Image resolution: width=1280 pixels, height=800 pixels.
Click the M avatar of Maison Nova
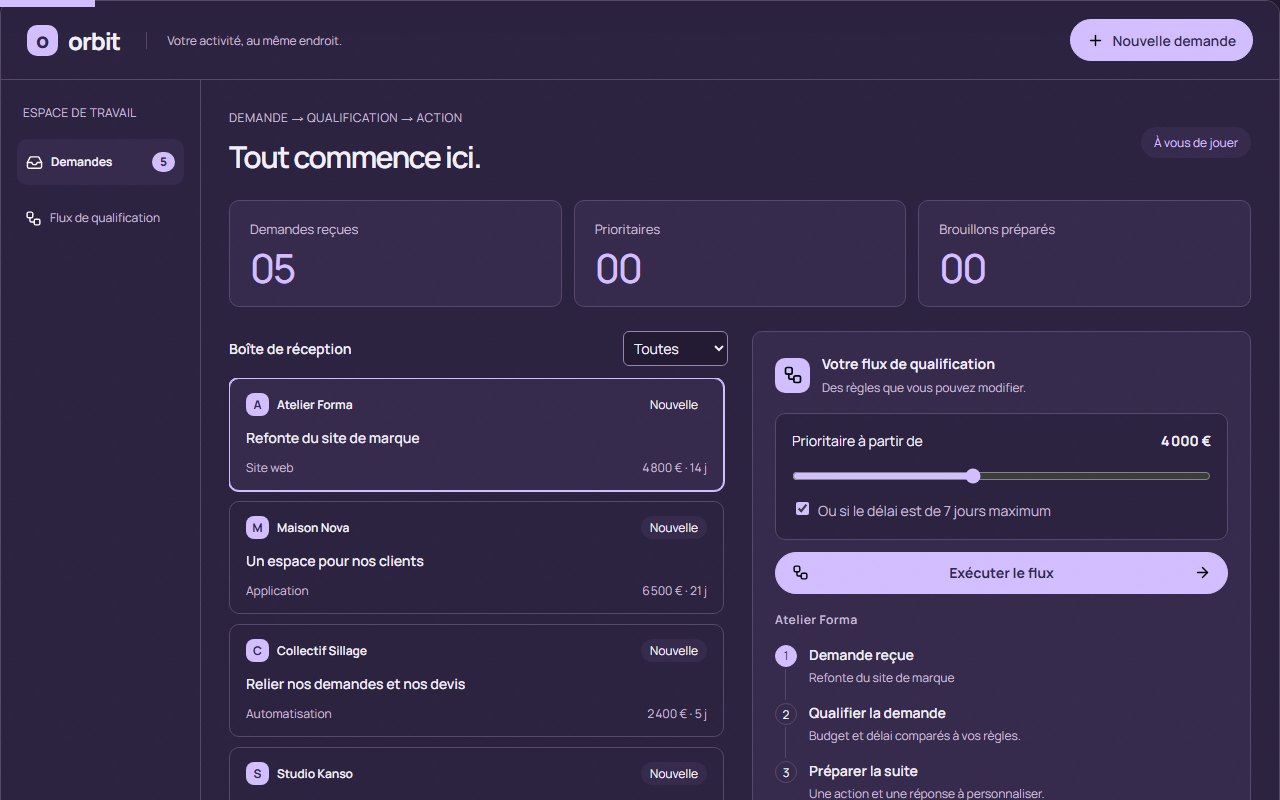point(257,528)
